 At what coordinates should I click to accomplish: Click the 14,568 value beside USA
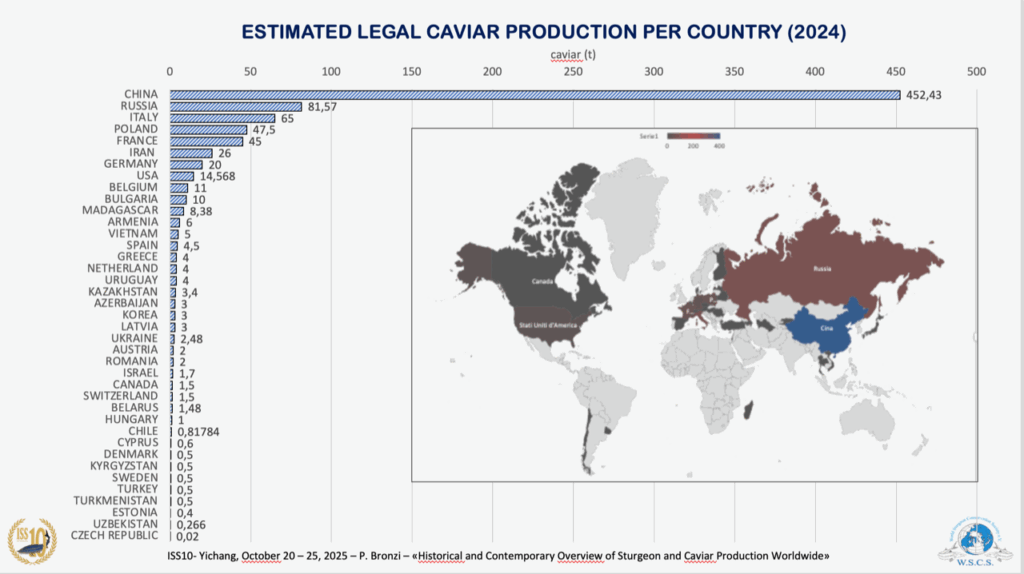(217, 176)
